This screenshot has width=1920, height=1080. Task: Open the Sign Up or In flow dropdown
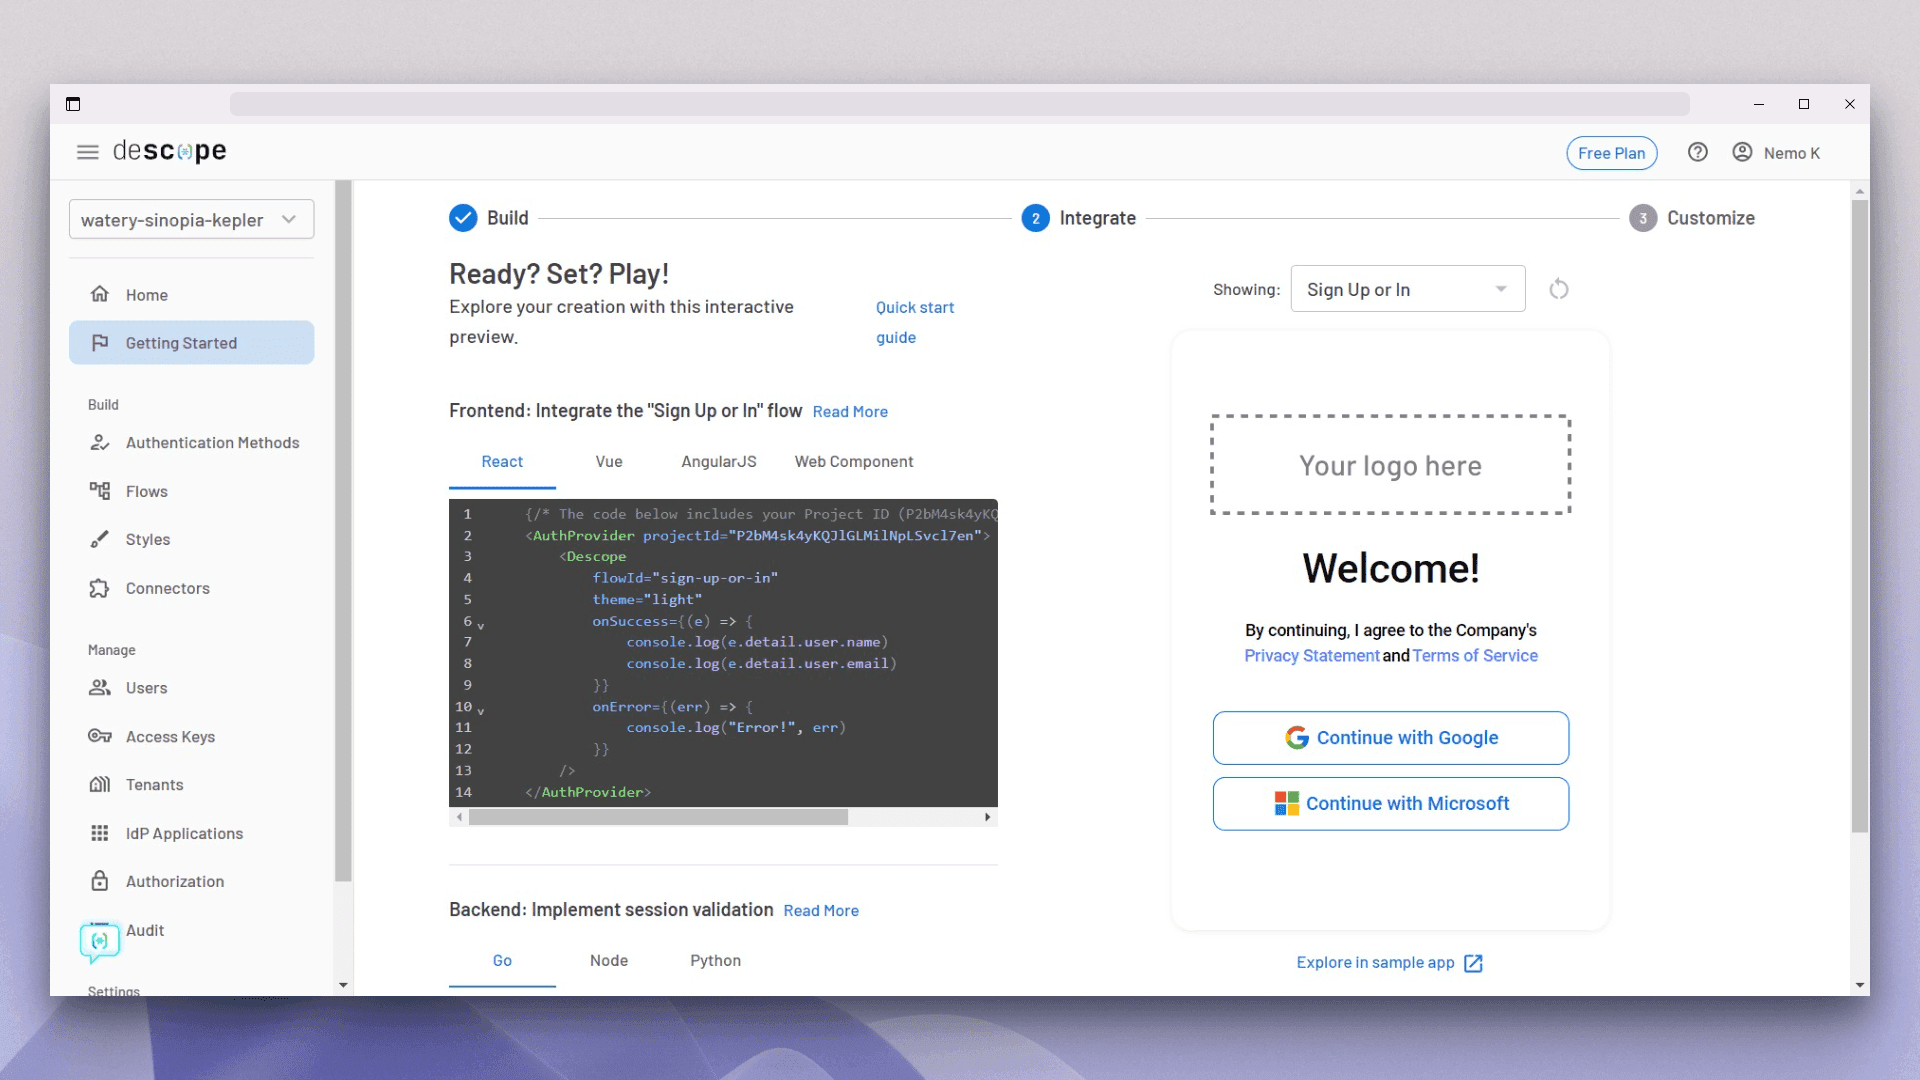[x=1407, y=289]
